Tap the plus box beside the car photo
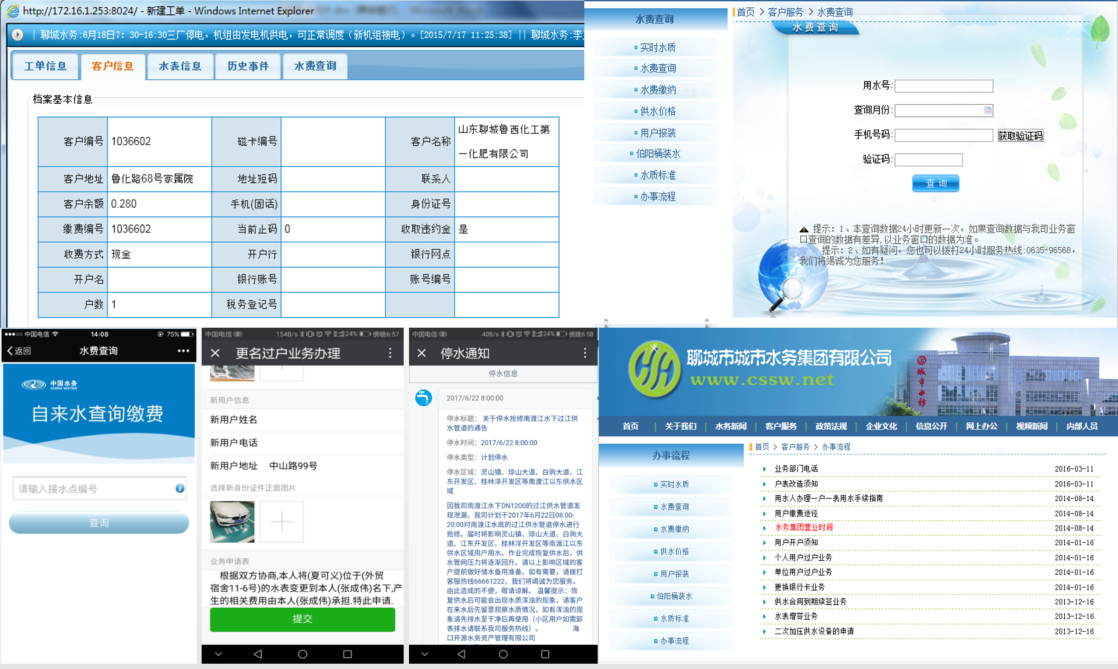This screenshot has height=669, width=1118. (282, 522)
